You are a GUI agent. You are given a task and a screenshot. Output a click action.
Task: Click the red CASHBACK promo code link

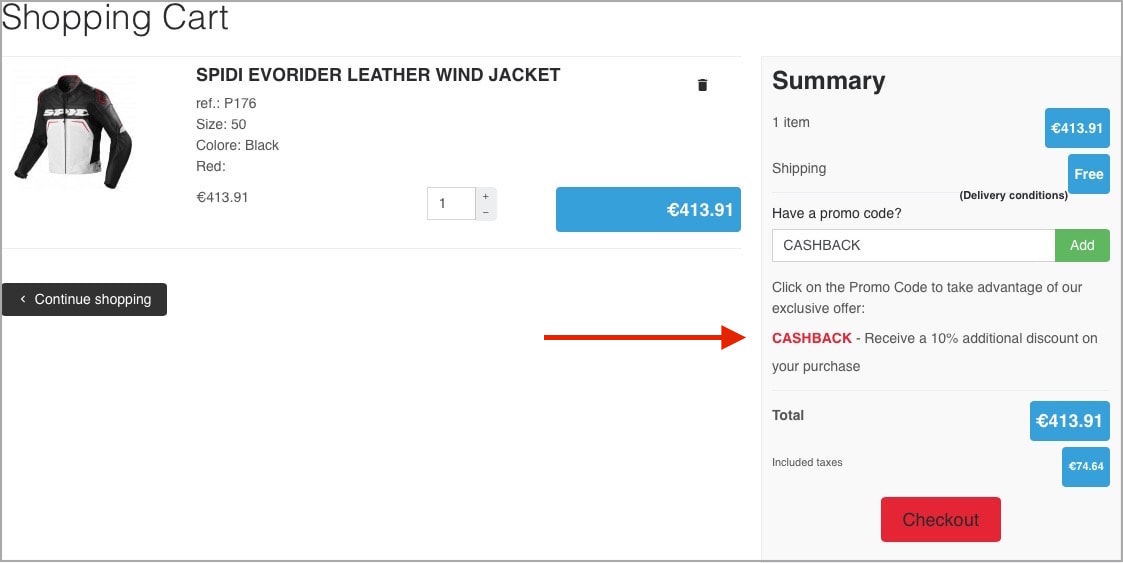click(812, 338)
